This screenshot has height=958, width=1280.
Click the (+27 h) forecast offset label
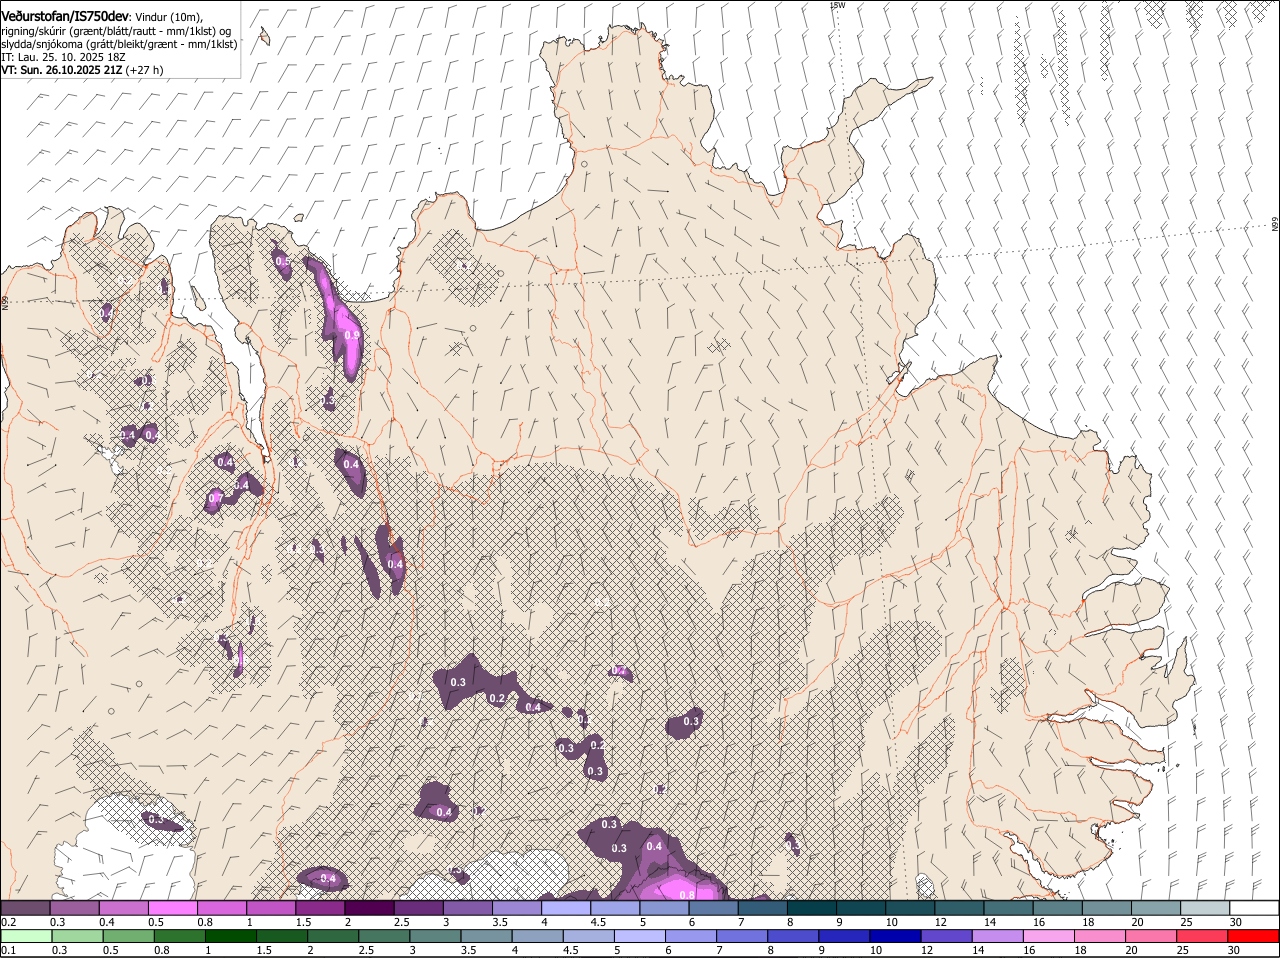pyautogui.click(x=144, y=70)
